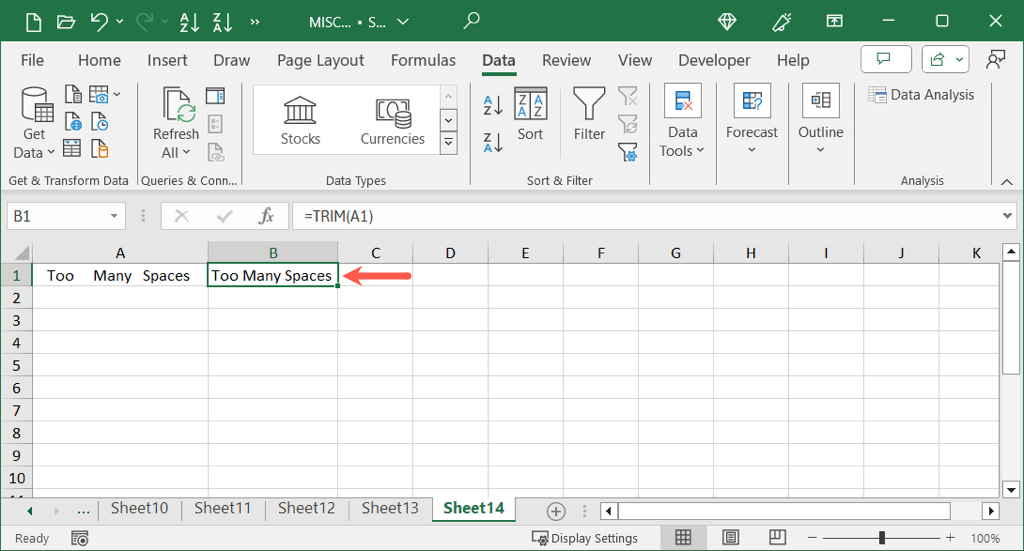Select the Stocks data type
This screenshot has height=551, width=1024.
point(300,120)
